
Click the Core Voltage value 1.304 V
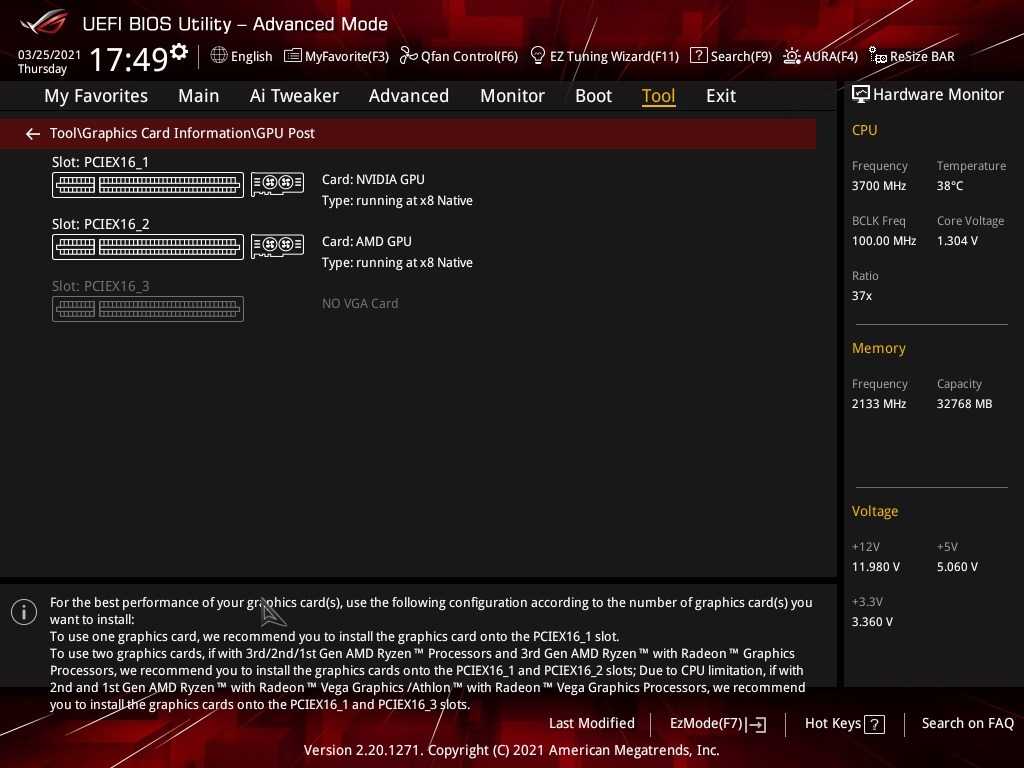957,241
